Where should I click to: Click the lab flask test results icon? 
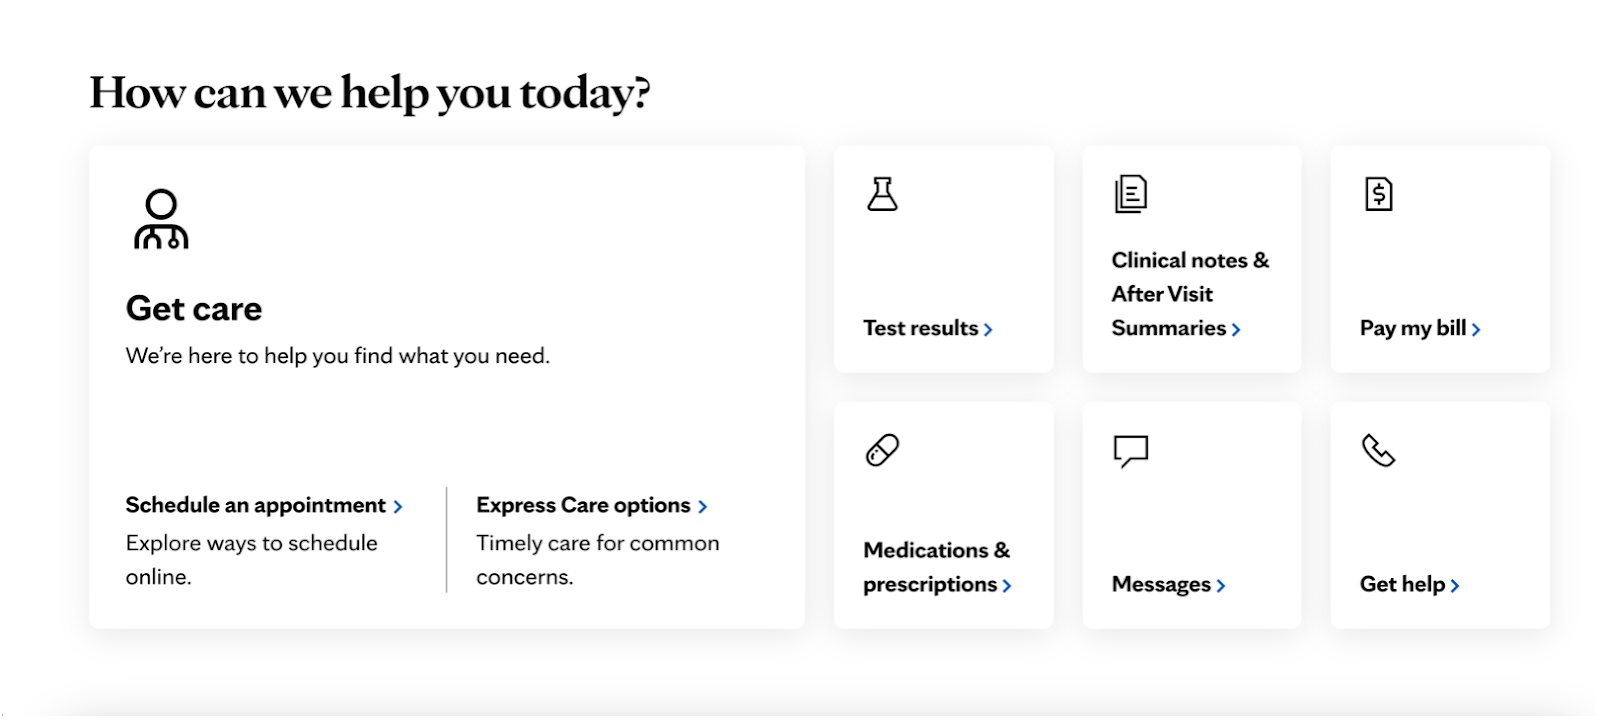click(882, 194)
